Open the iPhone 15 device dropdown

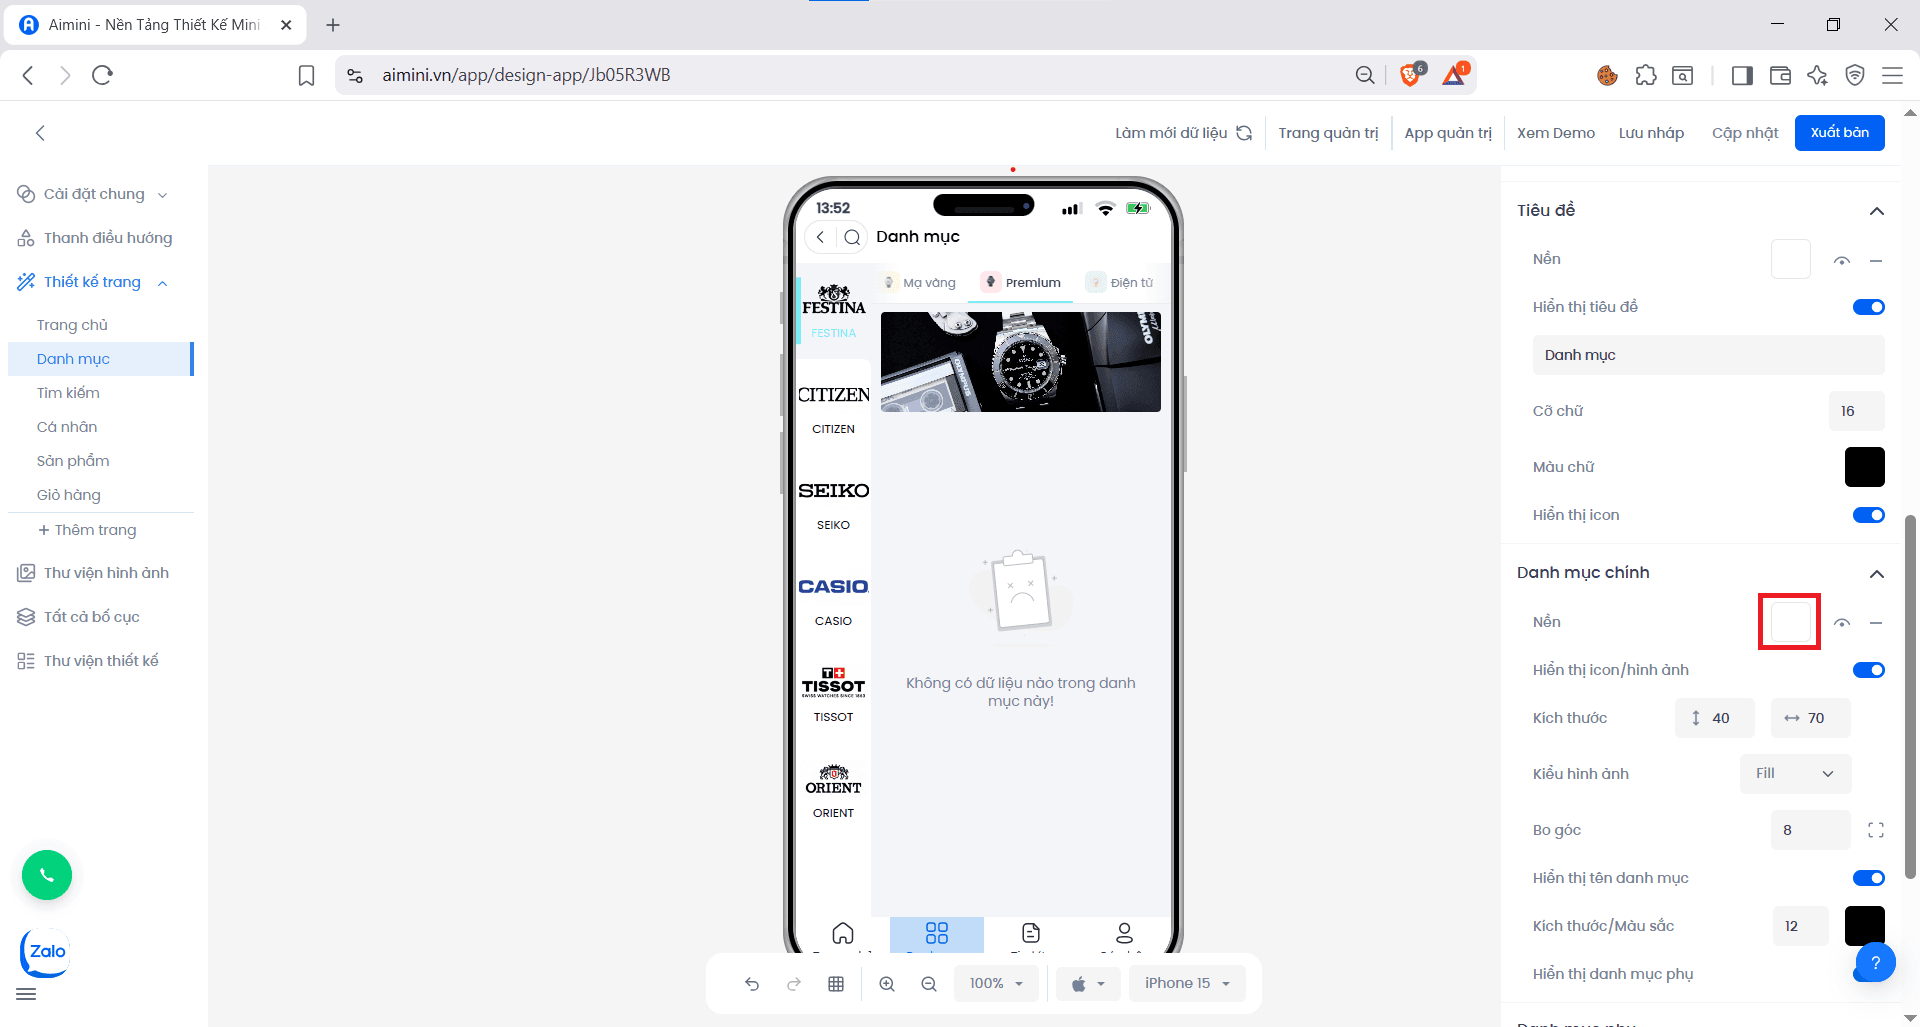click(1187, 984)
